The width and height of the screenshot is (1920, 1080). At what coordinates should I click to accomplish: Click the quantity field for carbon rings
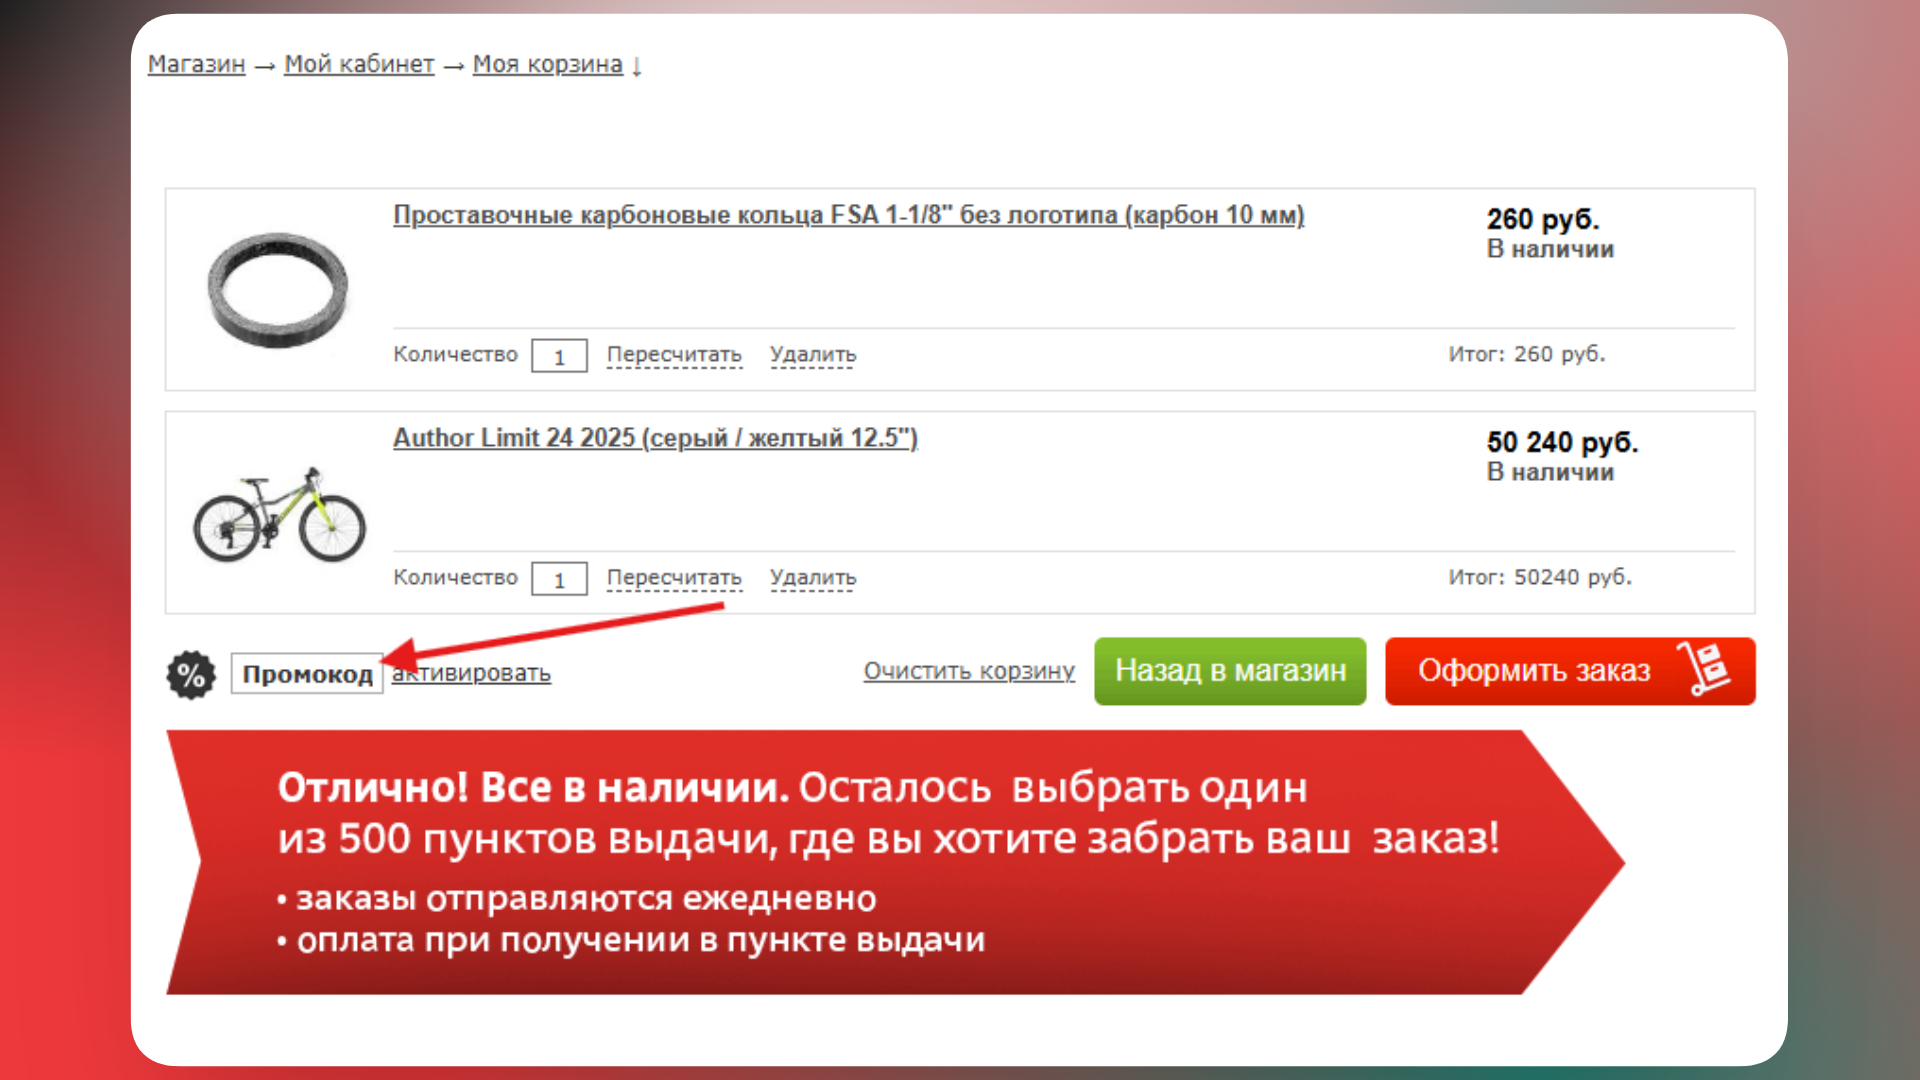click(558, 355)
